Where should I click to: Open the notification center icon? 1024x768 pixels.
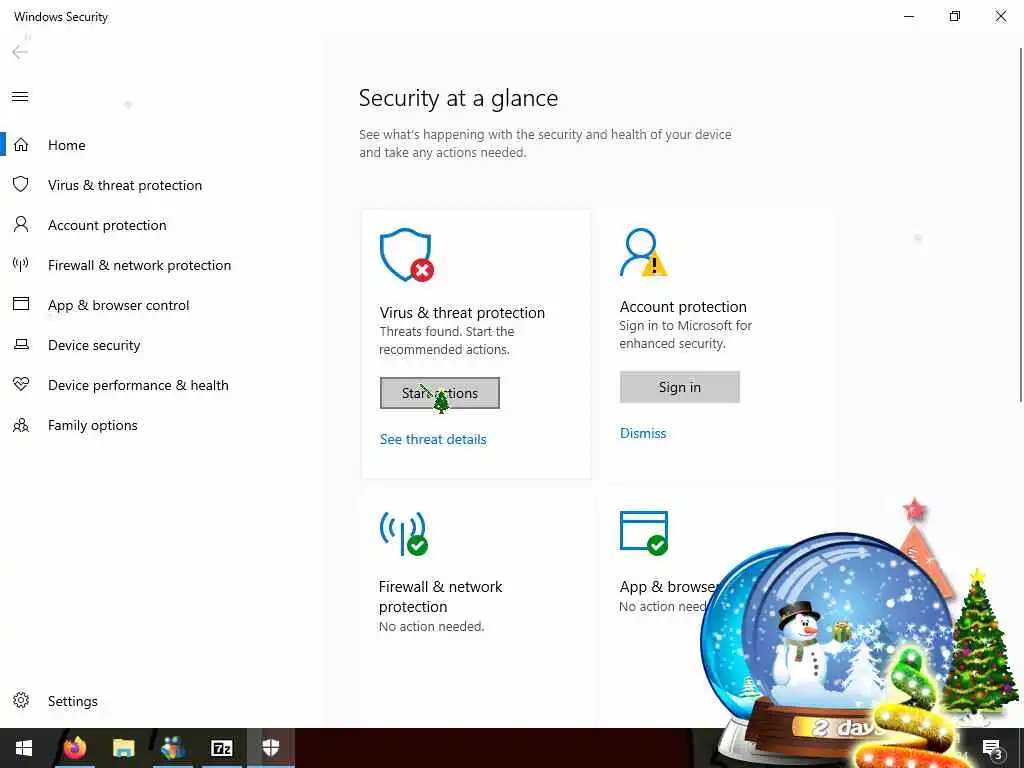[x=992, y=749]
